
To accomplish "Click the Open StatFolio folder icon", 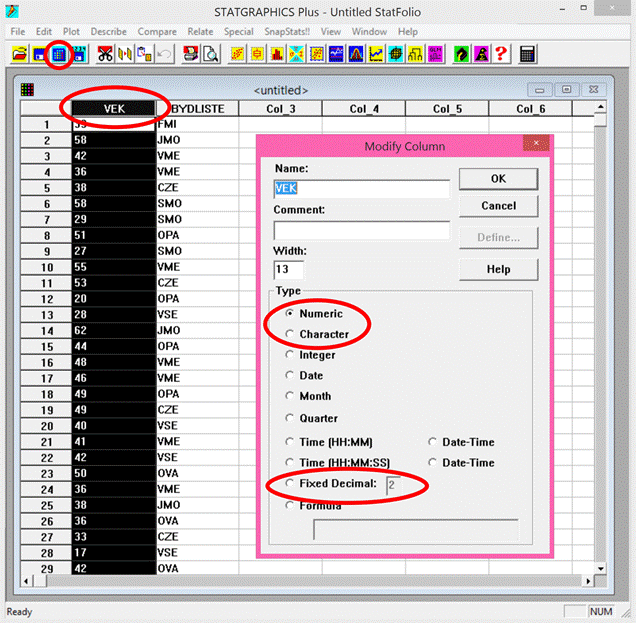I will point(19,54).
